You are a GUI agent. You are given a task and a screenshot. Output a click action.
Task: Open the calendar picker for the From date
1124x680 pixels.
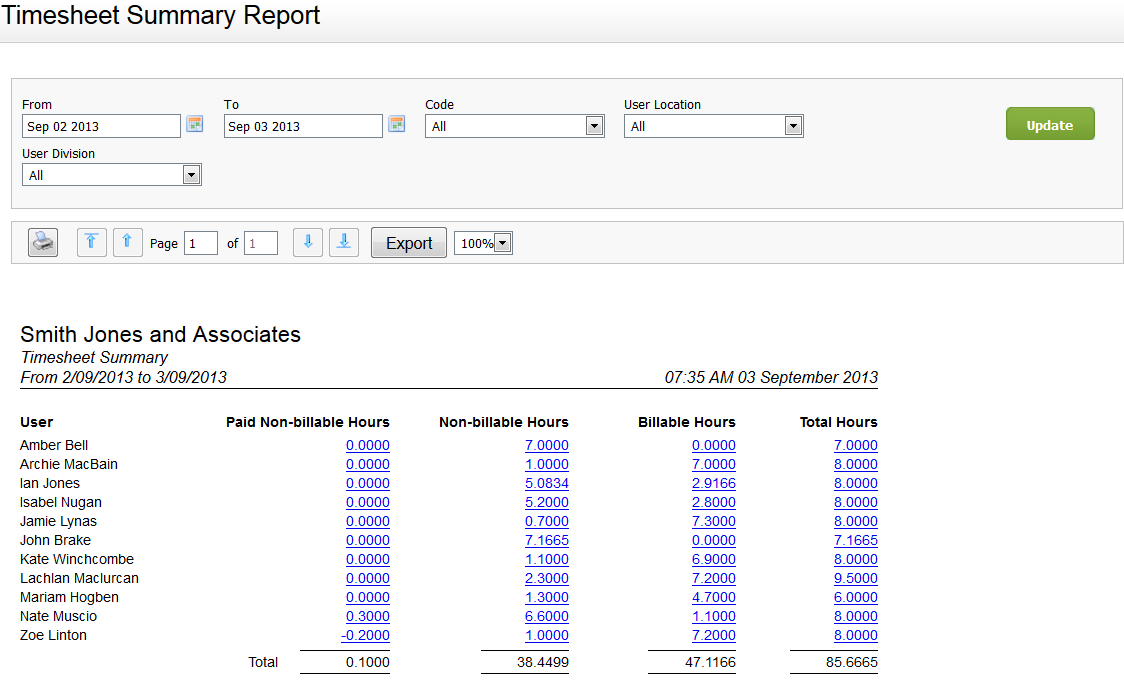coord(194,124)
